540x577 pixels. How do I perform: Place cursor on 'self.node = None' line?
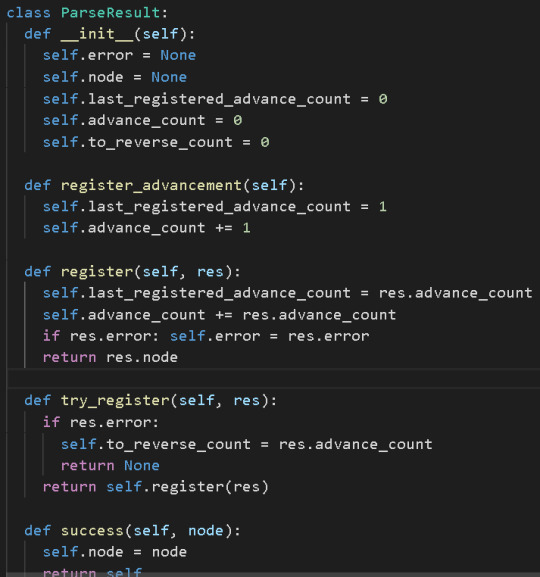click(115, 77)
